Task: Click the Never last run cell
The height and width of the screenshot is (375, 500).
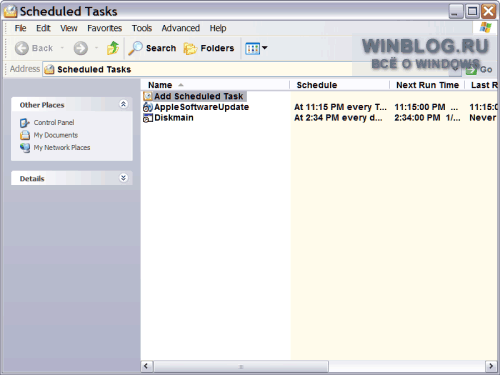Action: 483,118
